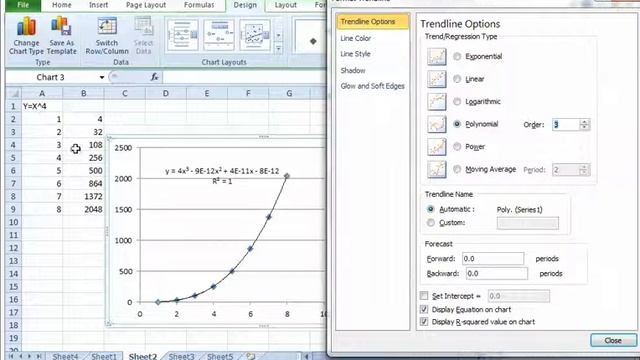Click inside the formula bar
Viewport: 640px width, 360px height.
[244, 77]
